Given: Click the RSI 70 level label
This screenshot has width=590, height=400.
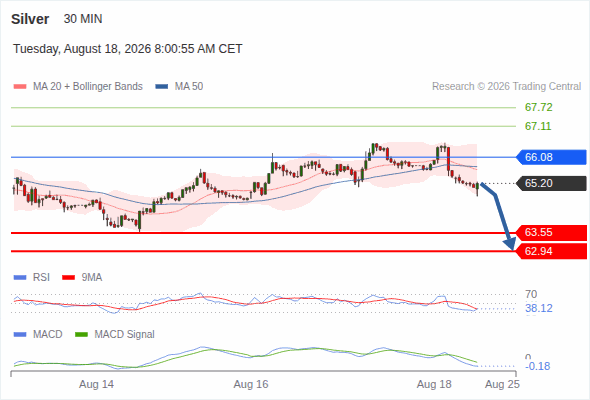Looking at the screenshot, I should (531, 294).
